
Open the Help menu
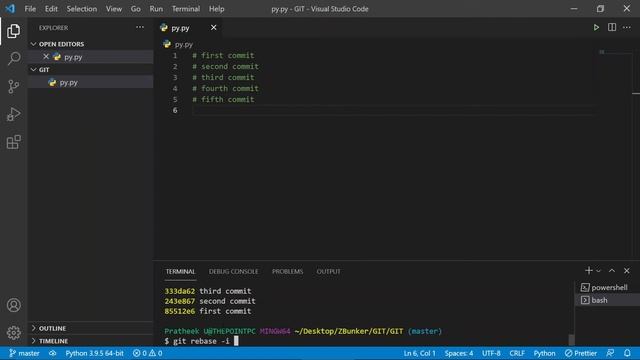(216, 9)
